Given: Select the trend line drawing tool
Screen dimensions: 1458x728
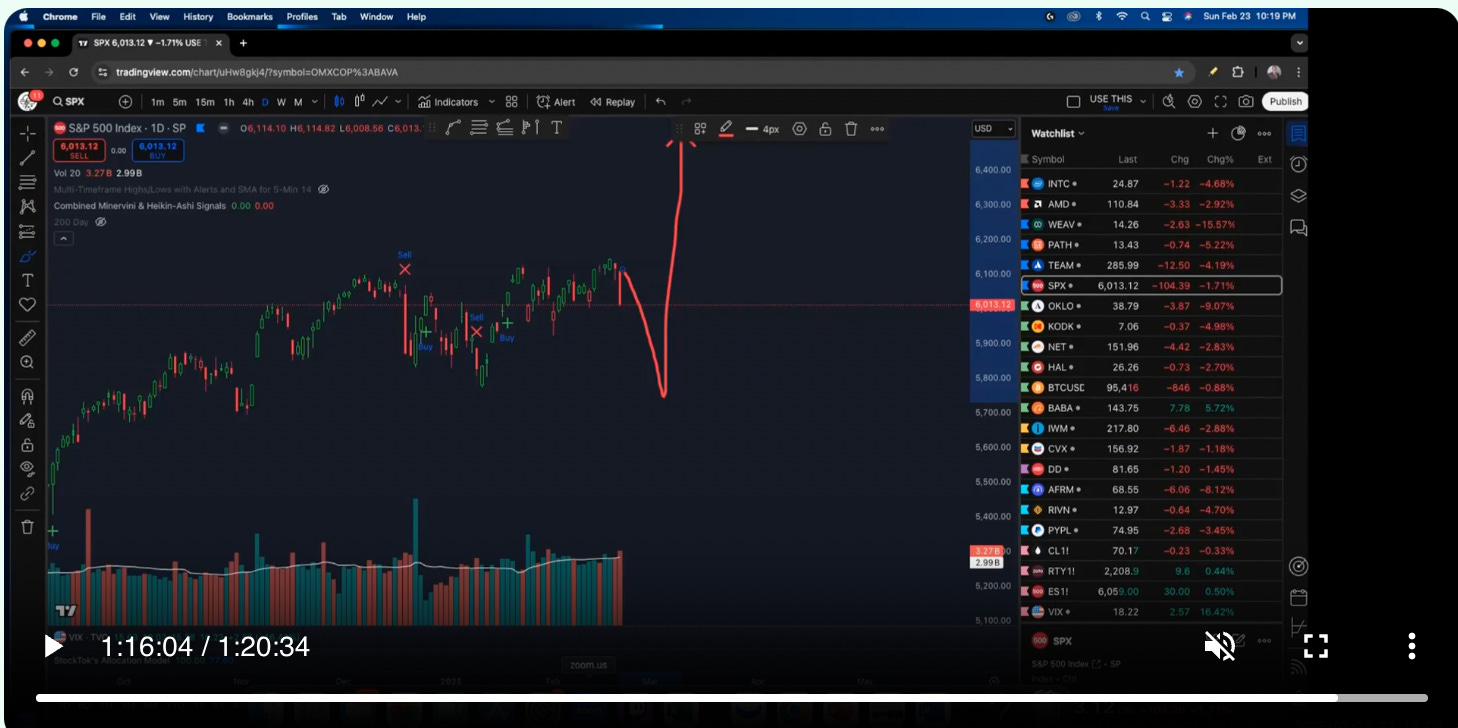Looking at the screenshot, I should 27,157.
